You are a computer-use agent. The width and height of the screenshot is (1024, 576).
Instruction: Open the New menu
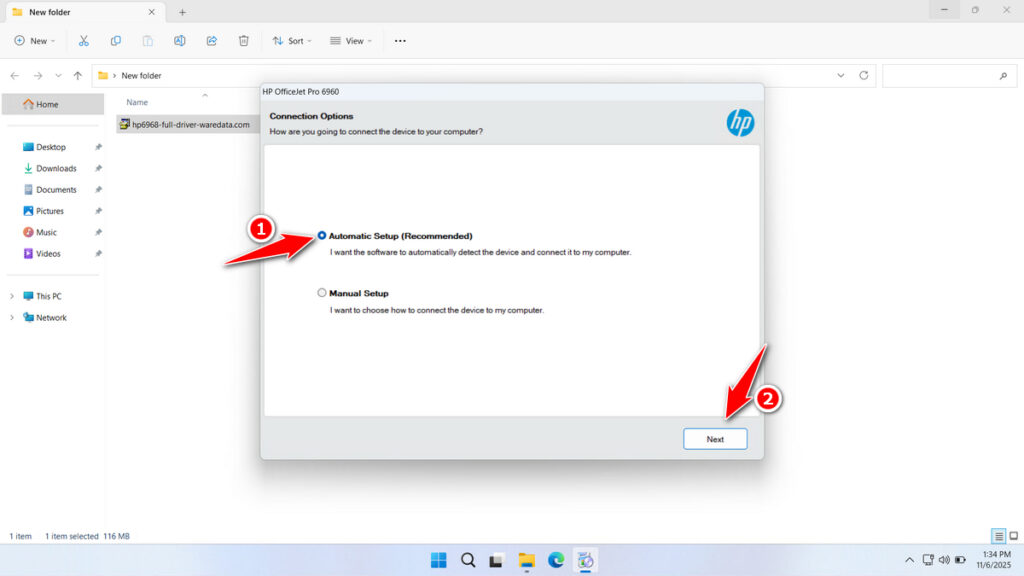(x=34, y=40)
